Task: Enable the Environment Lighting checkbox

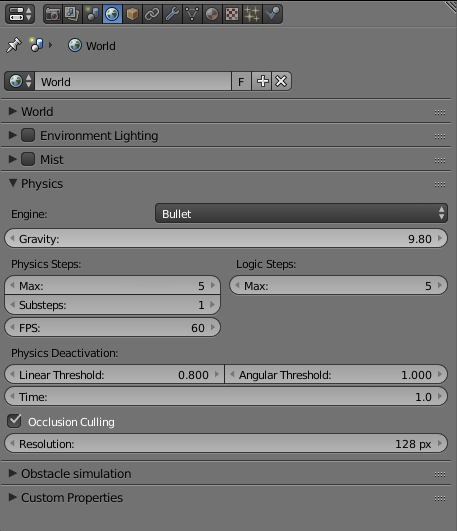Action: pos(28,135)
